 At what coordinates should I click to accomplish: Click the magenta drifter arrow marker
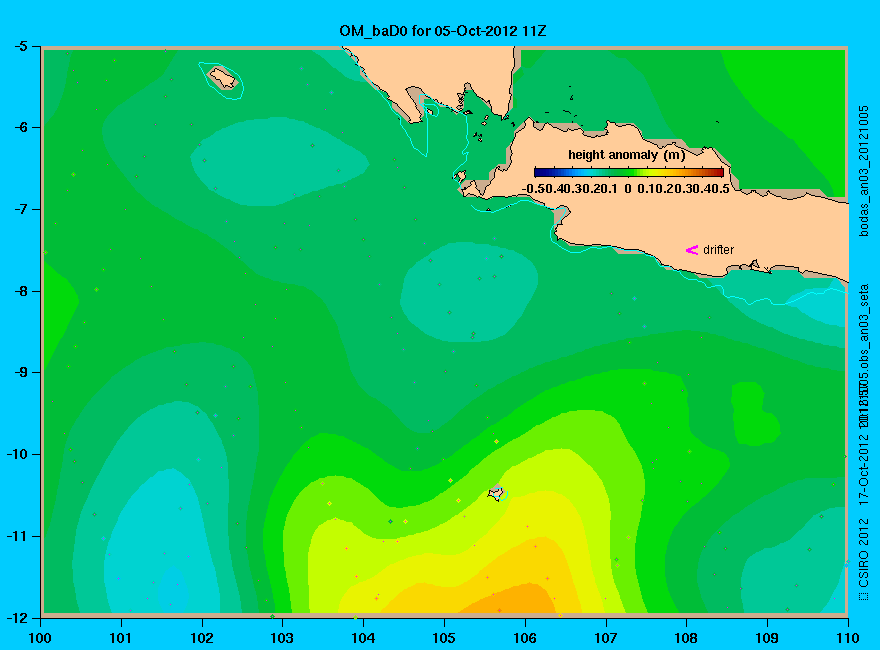tap(692, 250)
